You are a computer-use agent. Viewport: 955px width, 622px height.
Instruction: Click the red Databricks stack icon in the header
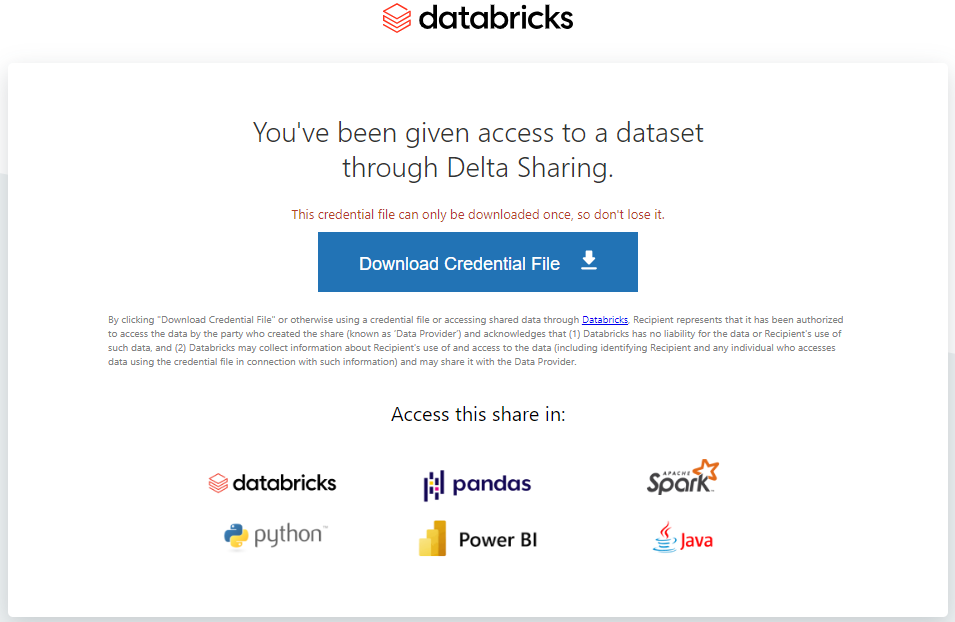[396, 18]
